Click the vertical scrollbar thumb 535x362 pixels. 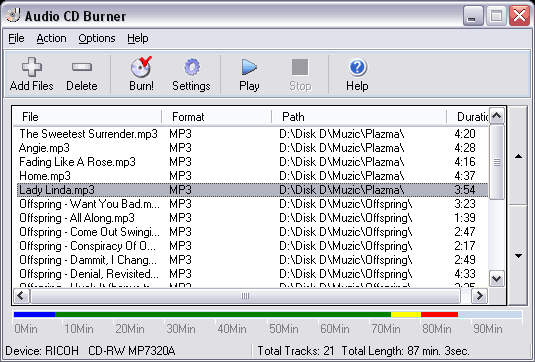click(x=497, y=162)
